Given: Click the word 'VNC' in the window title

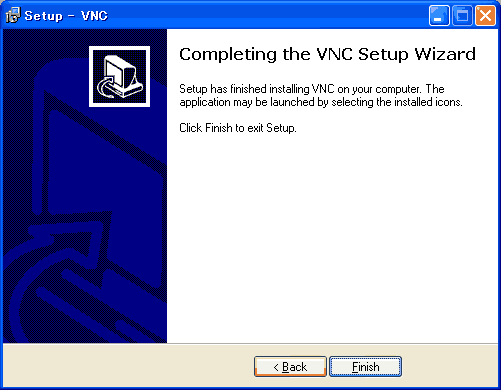Looking at the screenshot, I should coord(94,16).
